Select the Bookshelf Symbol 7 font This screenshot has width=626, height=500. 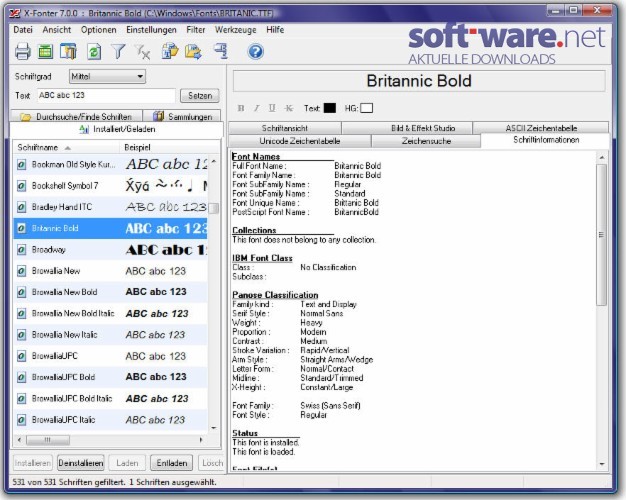click(111, 186)
